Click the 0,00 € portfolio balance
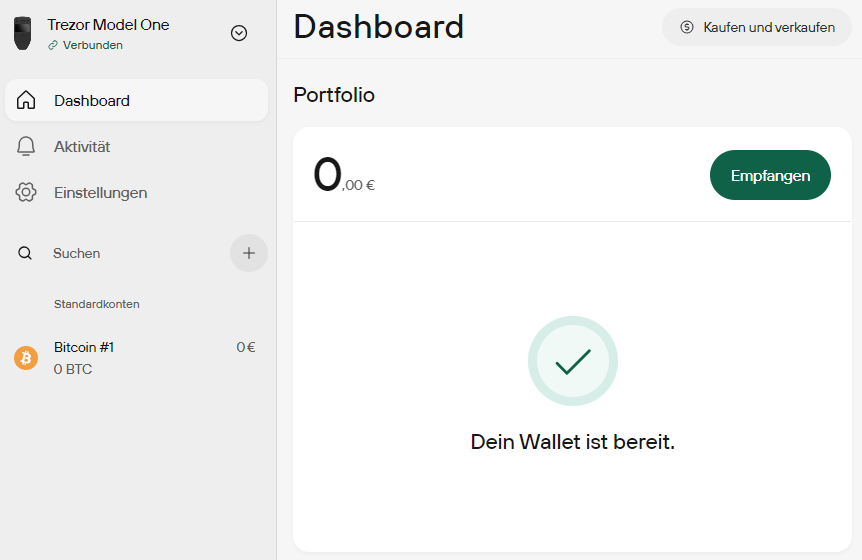The width and height of the screenshot is (862, 560). tap(344, 175)
